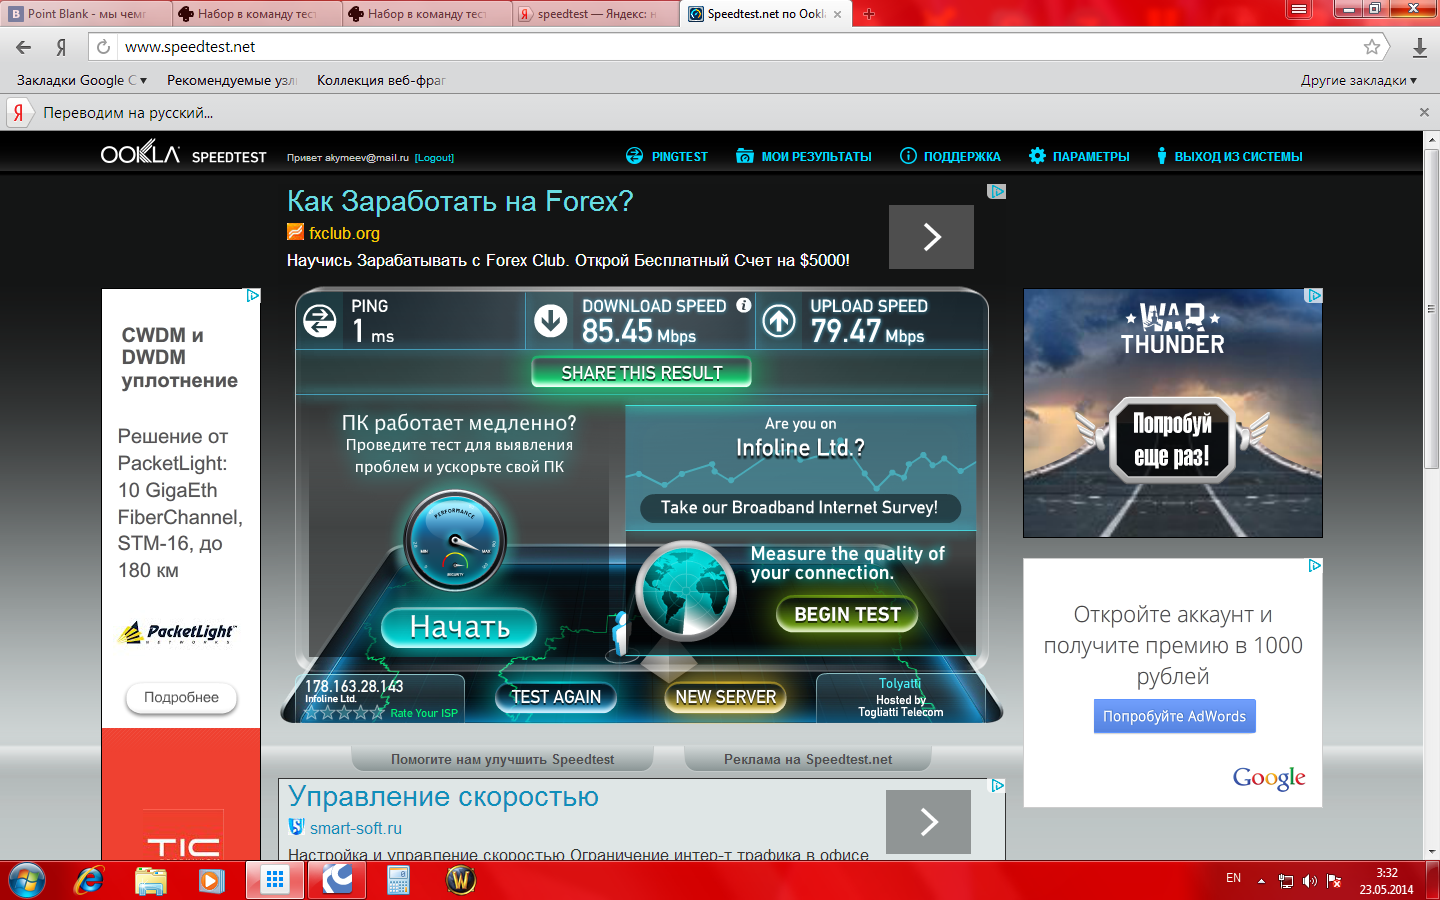Click Помогите нам улучшить Speedtest tab
The width and height of the screenshot is (1440, 900).
(x=502, y=759)
